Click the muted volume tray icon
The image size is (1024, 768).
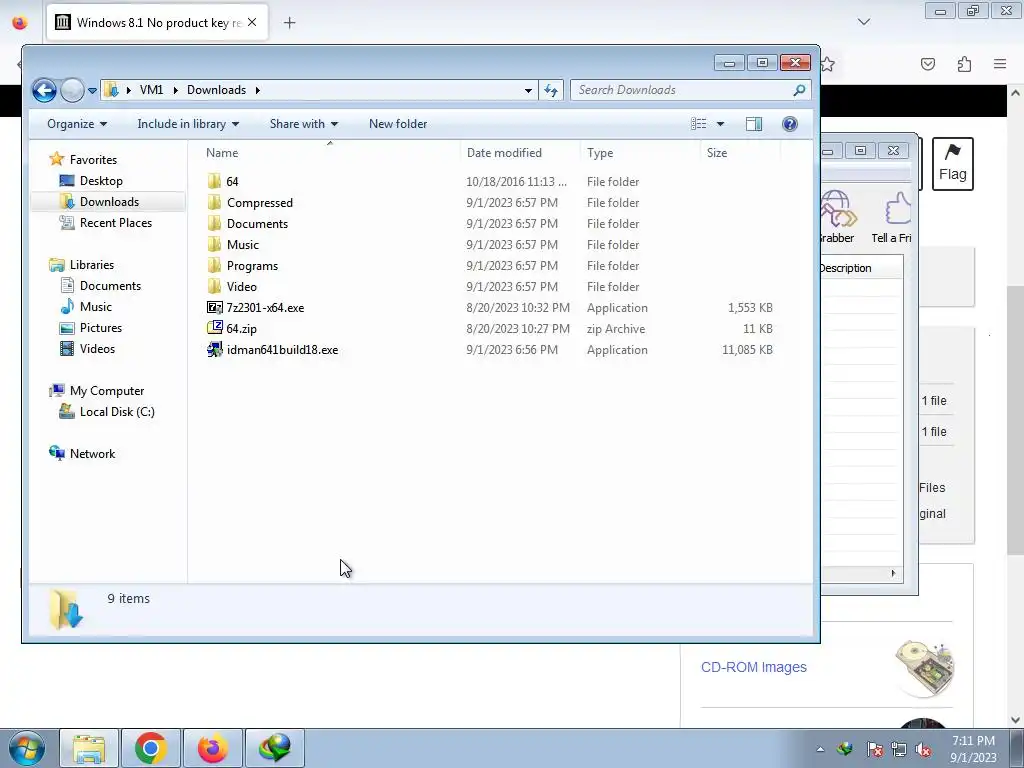(x=923, y=749)
